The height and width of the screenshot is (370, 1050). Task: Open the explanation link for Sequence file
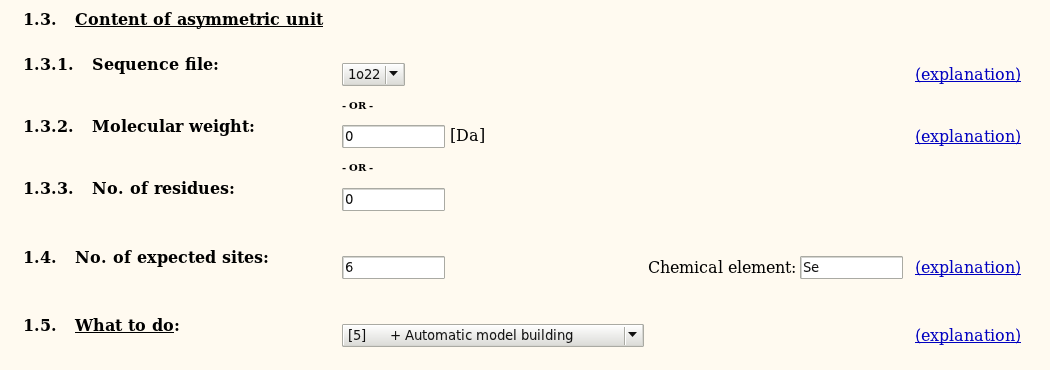968,74
